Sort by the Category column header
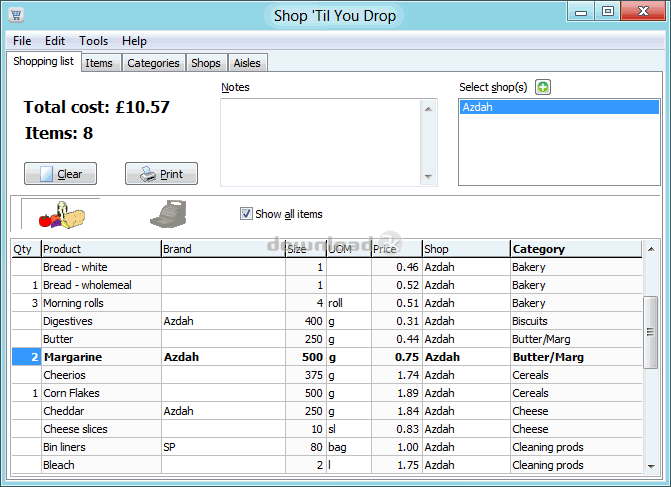The width and height of the screenshot is (671, 487). (576, 249)
